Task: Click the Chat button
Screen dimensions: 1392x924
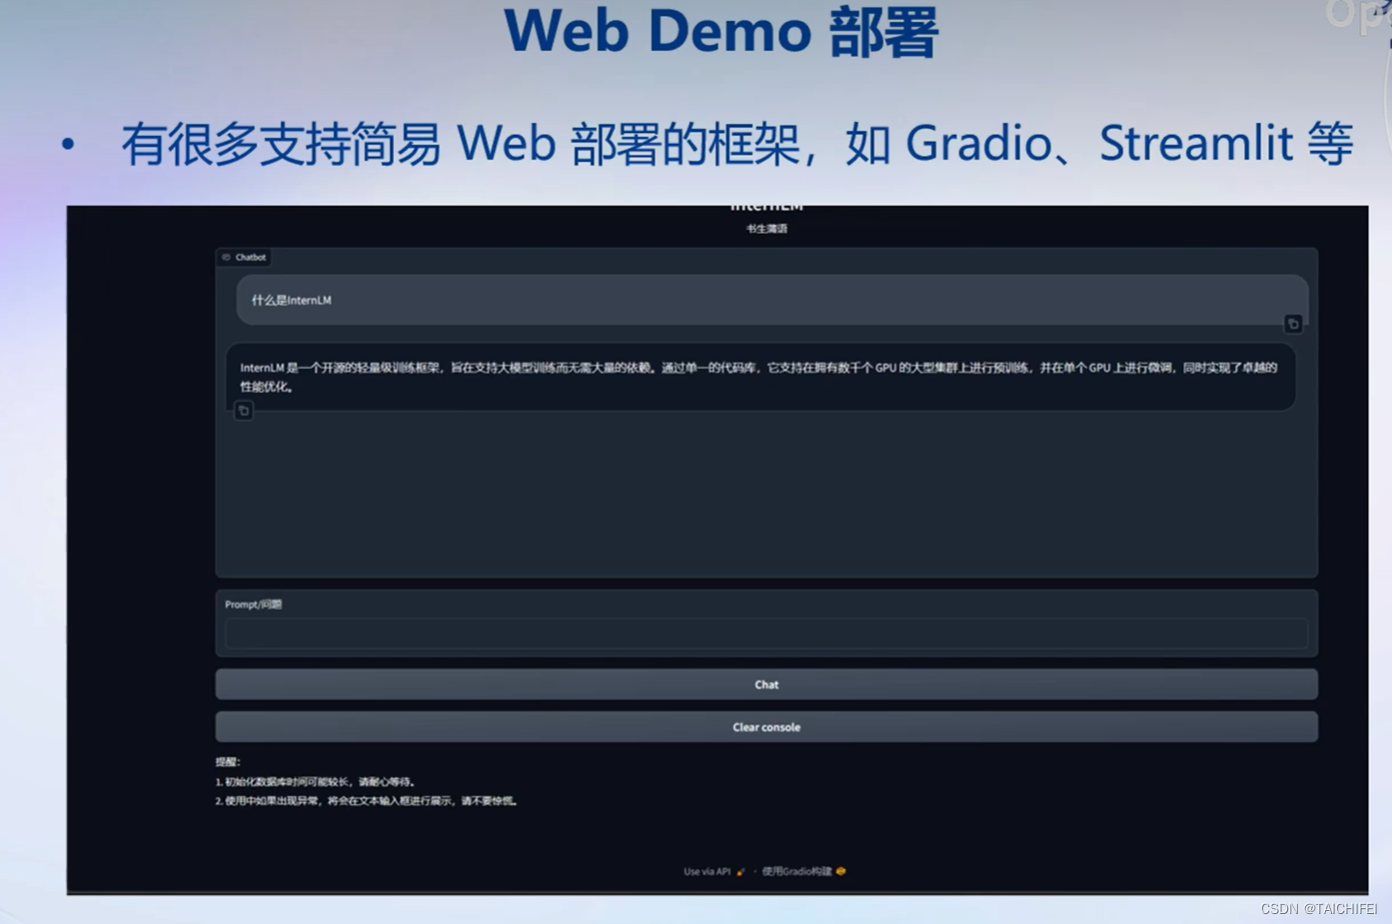Action: (766, 684)
